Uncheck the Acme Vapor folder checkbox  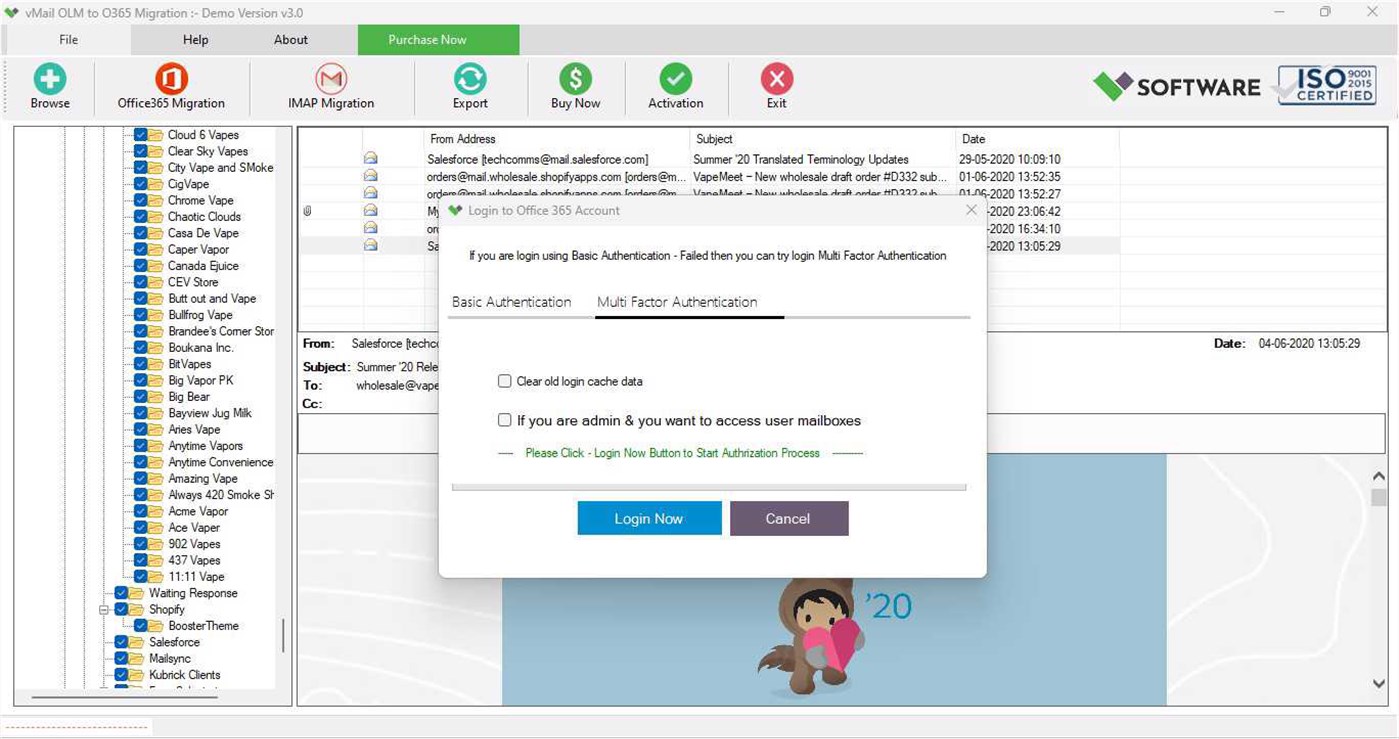click(x=140, y=511)
